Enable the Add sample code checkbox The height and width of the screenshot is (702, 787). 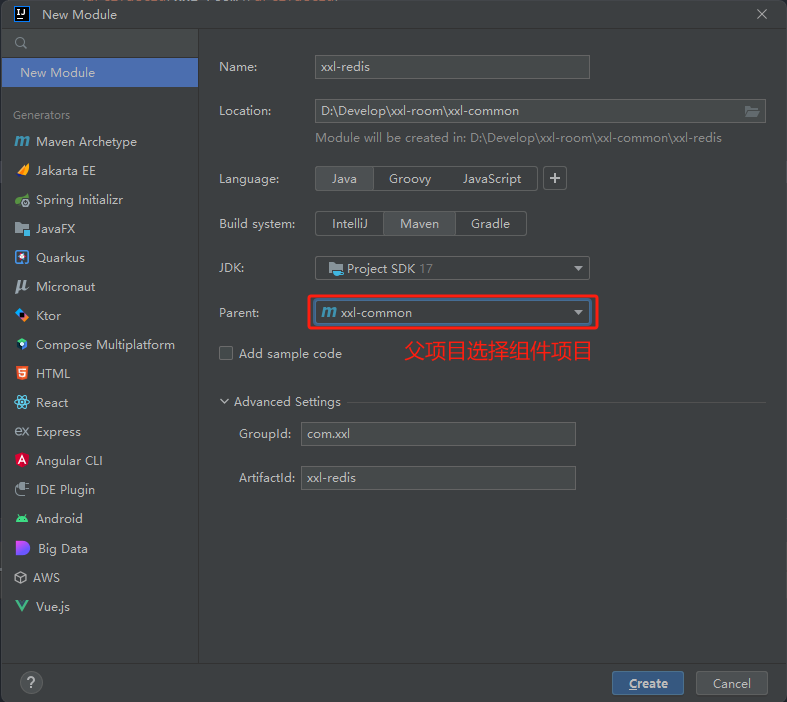coord(226,353)
